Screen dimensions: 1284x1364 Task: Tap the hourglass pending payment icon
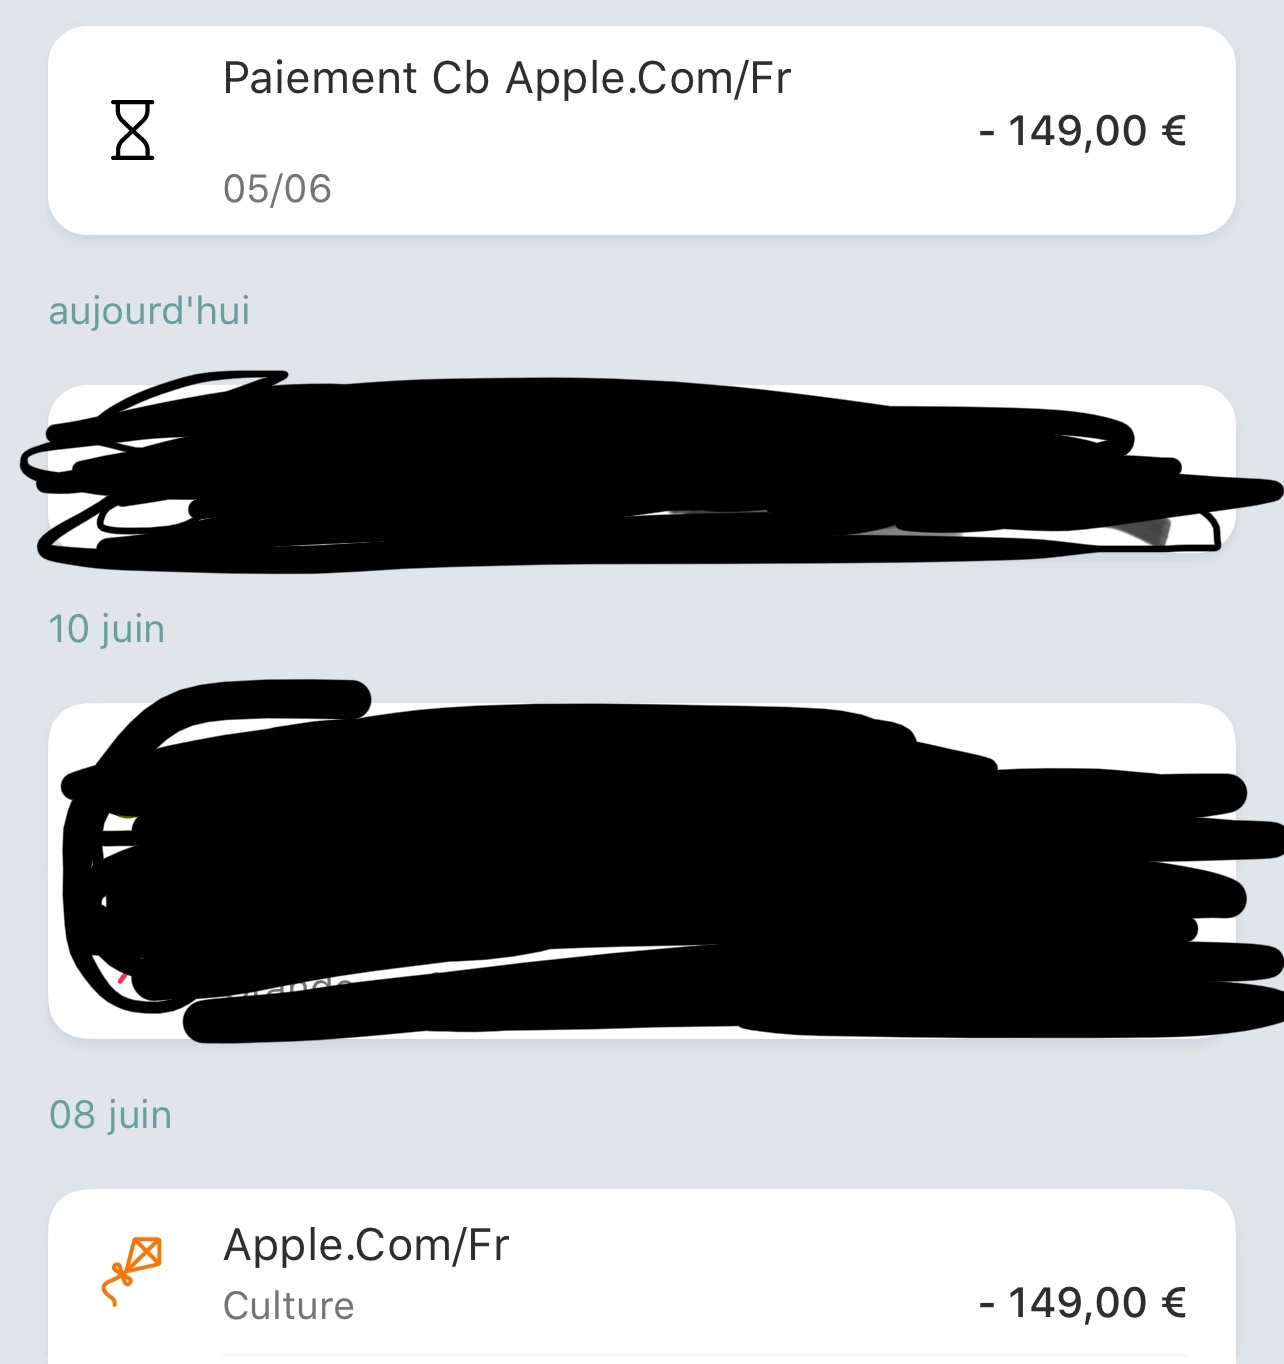(132, 130)
